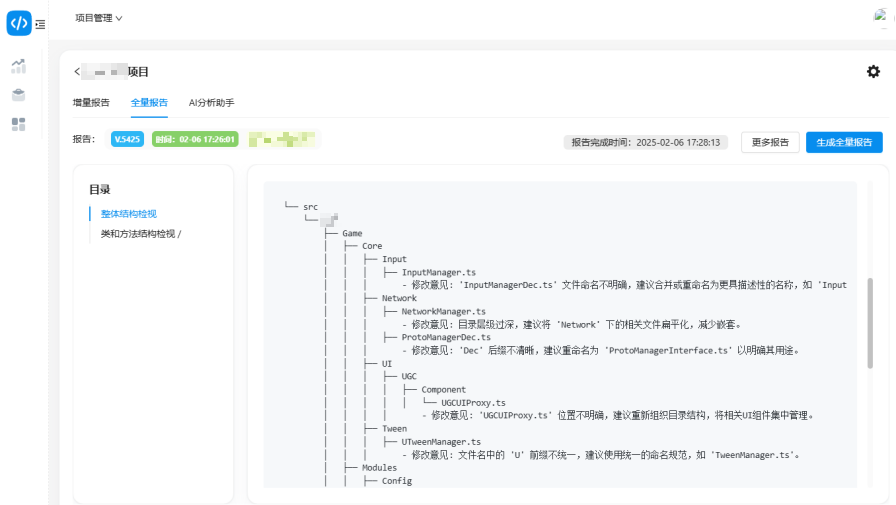
Task: Click the Core folder entry
Action: [x=372, y=246]
